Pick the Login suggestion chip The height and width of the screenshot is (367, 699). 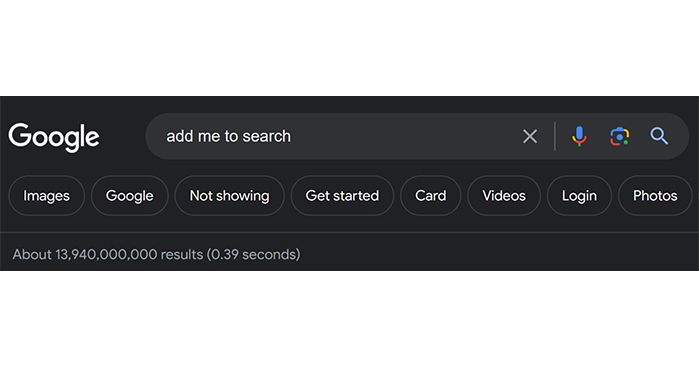[579, 195]
